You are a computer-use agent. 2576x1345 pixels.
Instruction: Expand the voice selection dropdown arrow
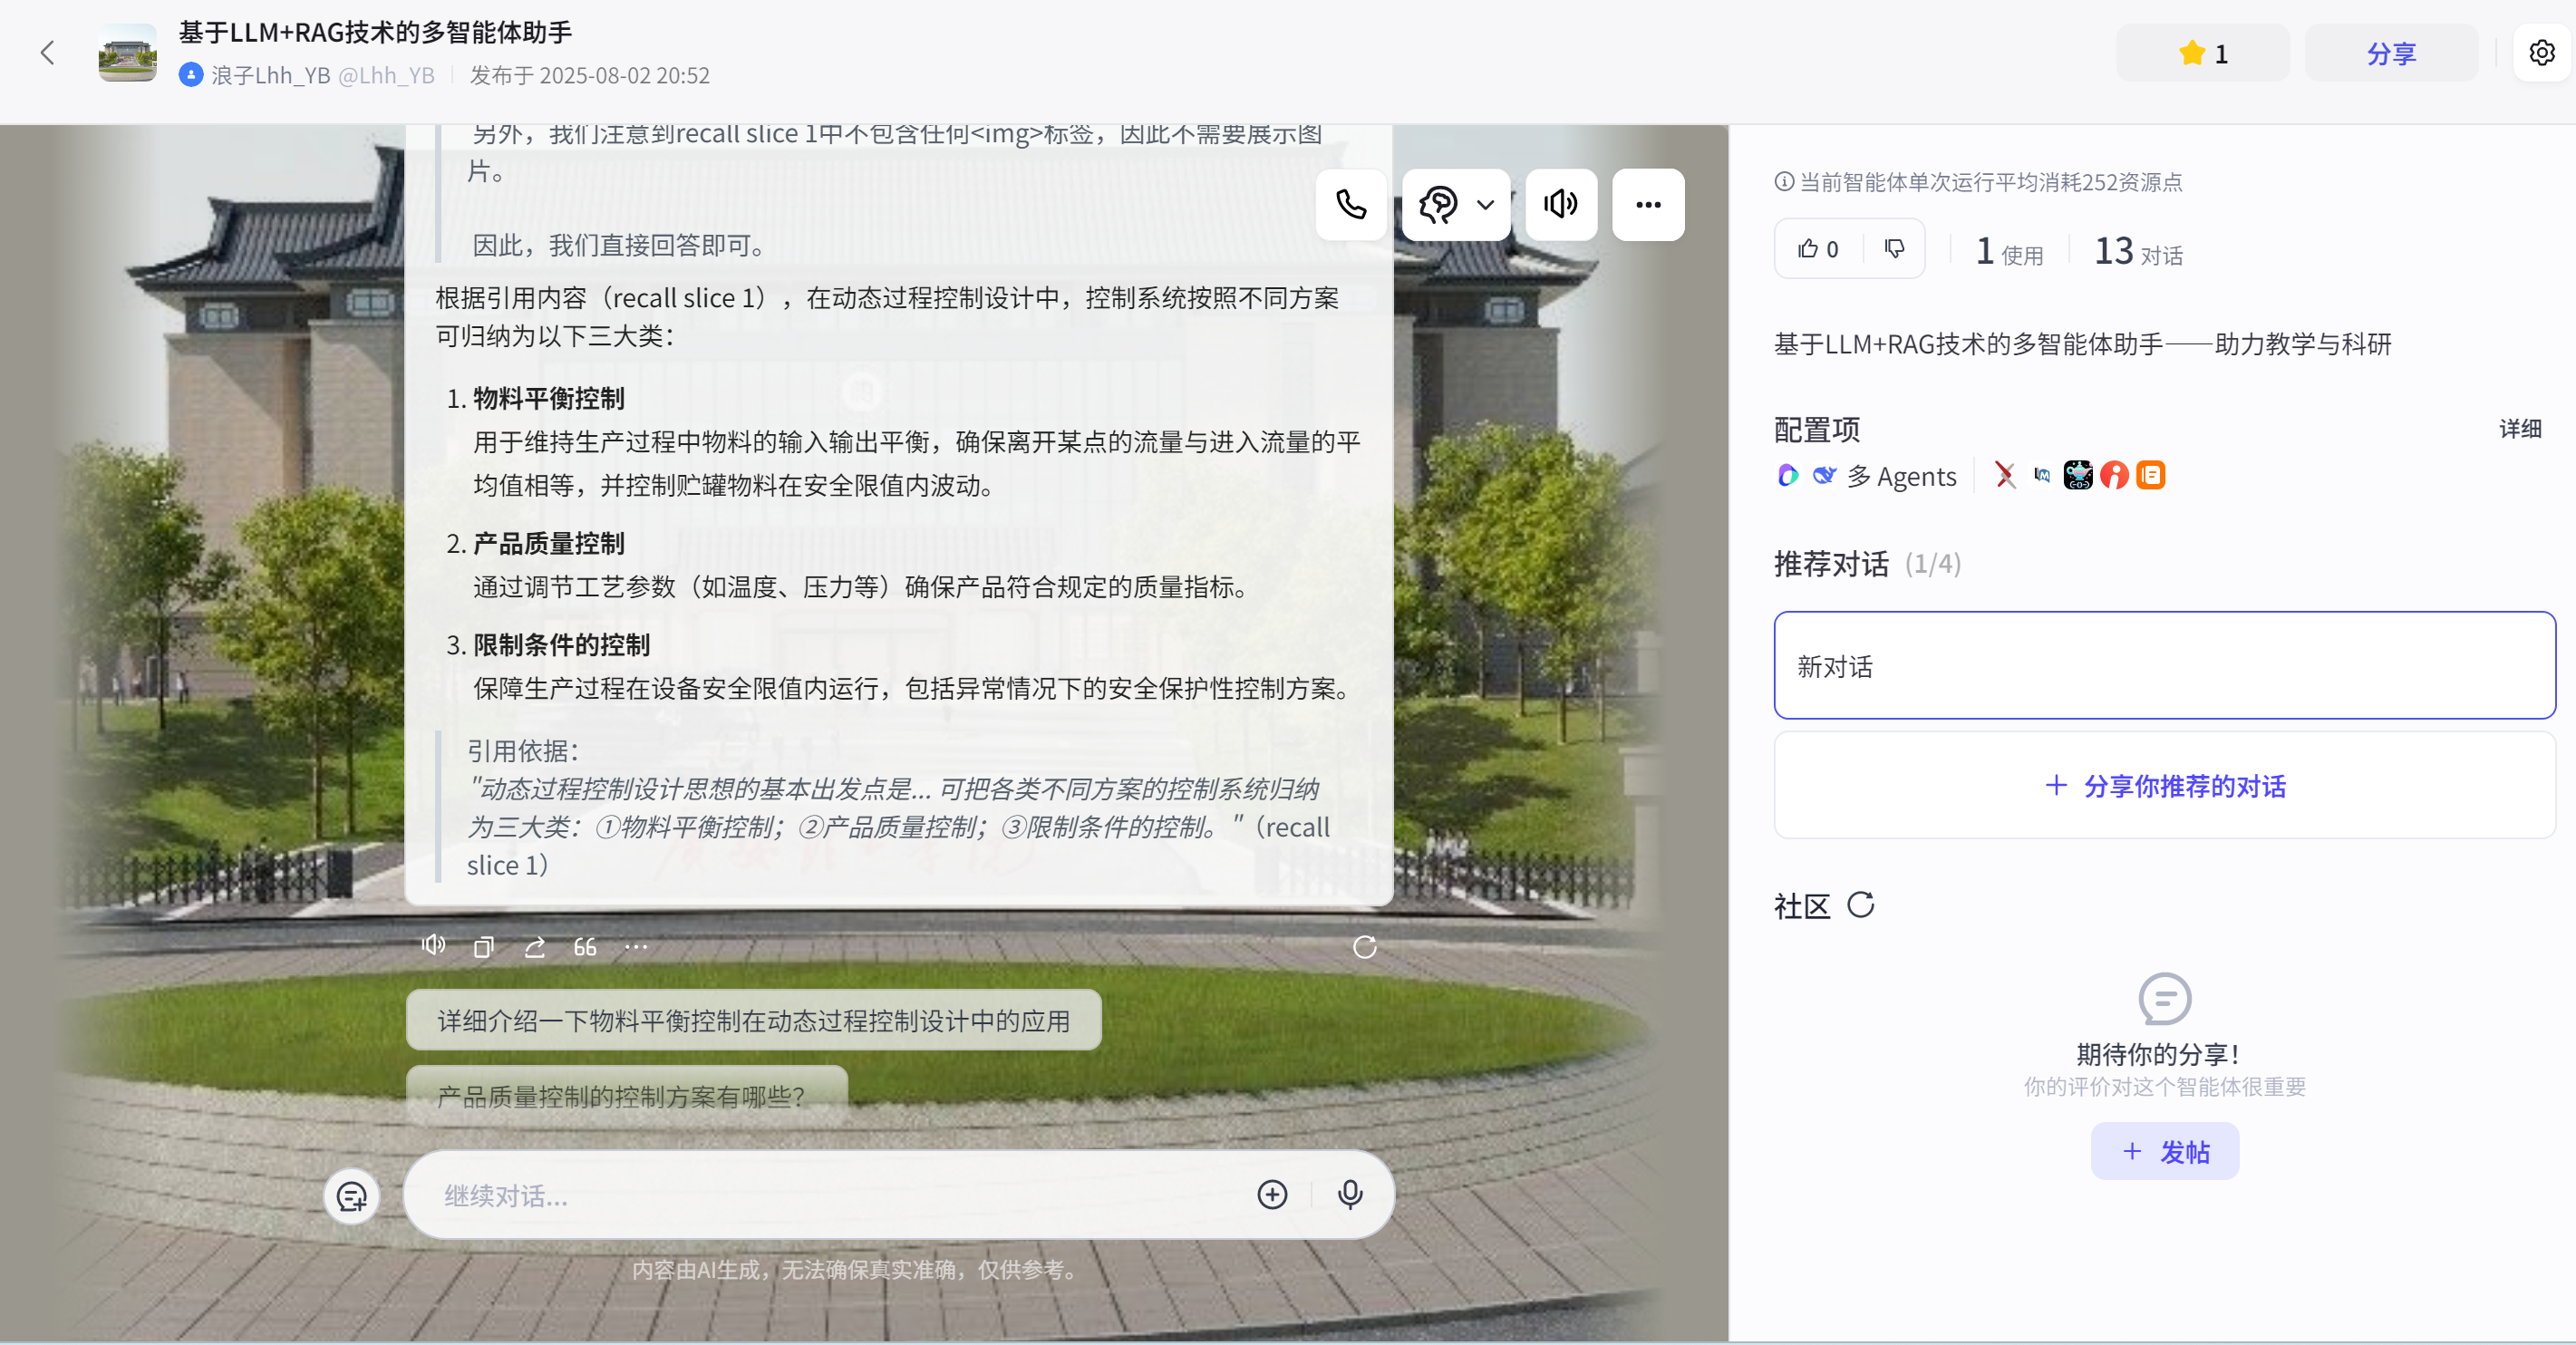[x=1485, y=205]
